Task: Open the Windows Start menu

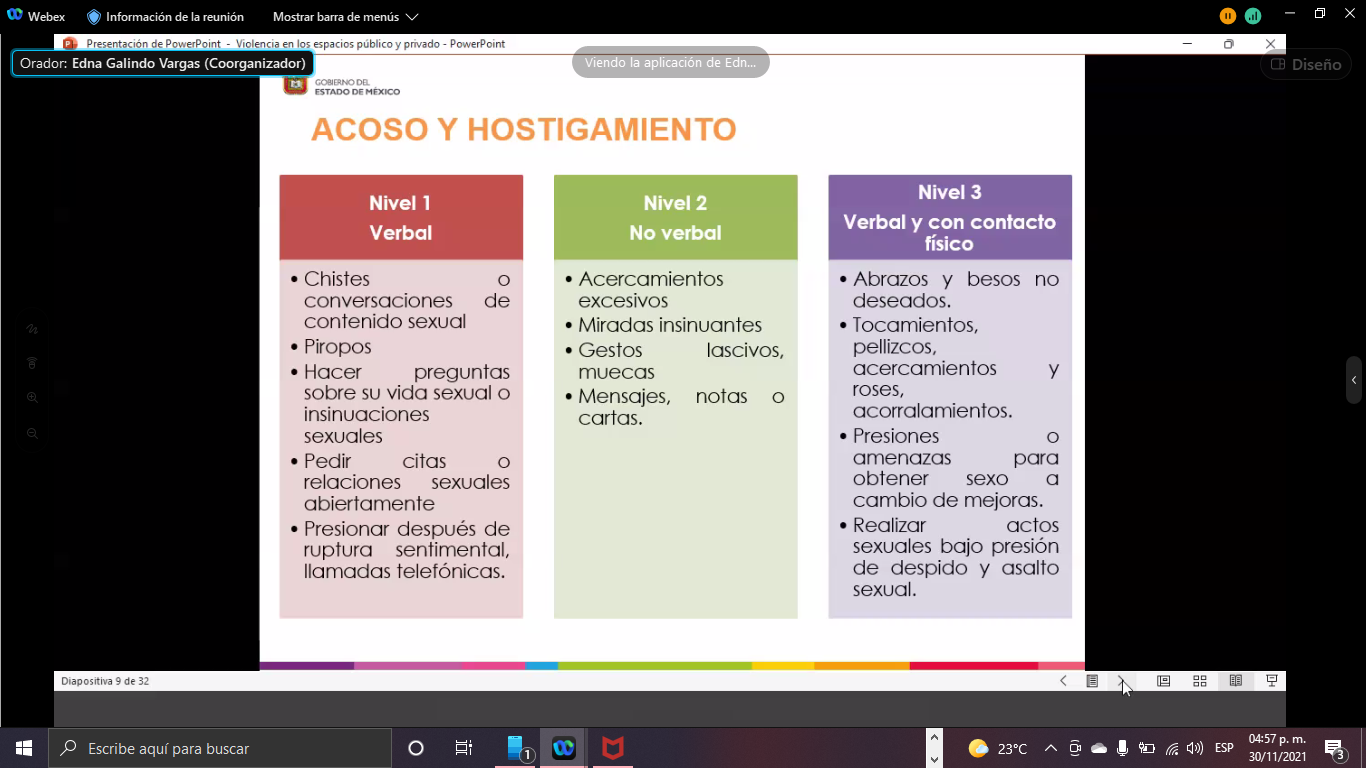Action: click(24, 748)
